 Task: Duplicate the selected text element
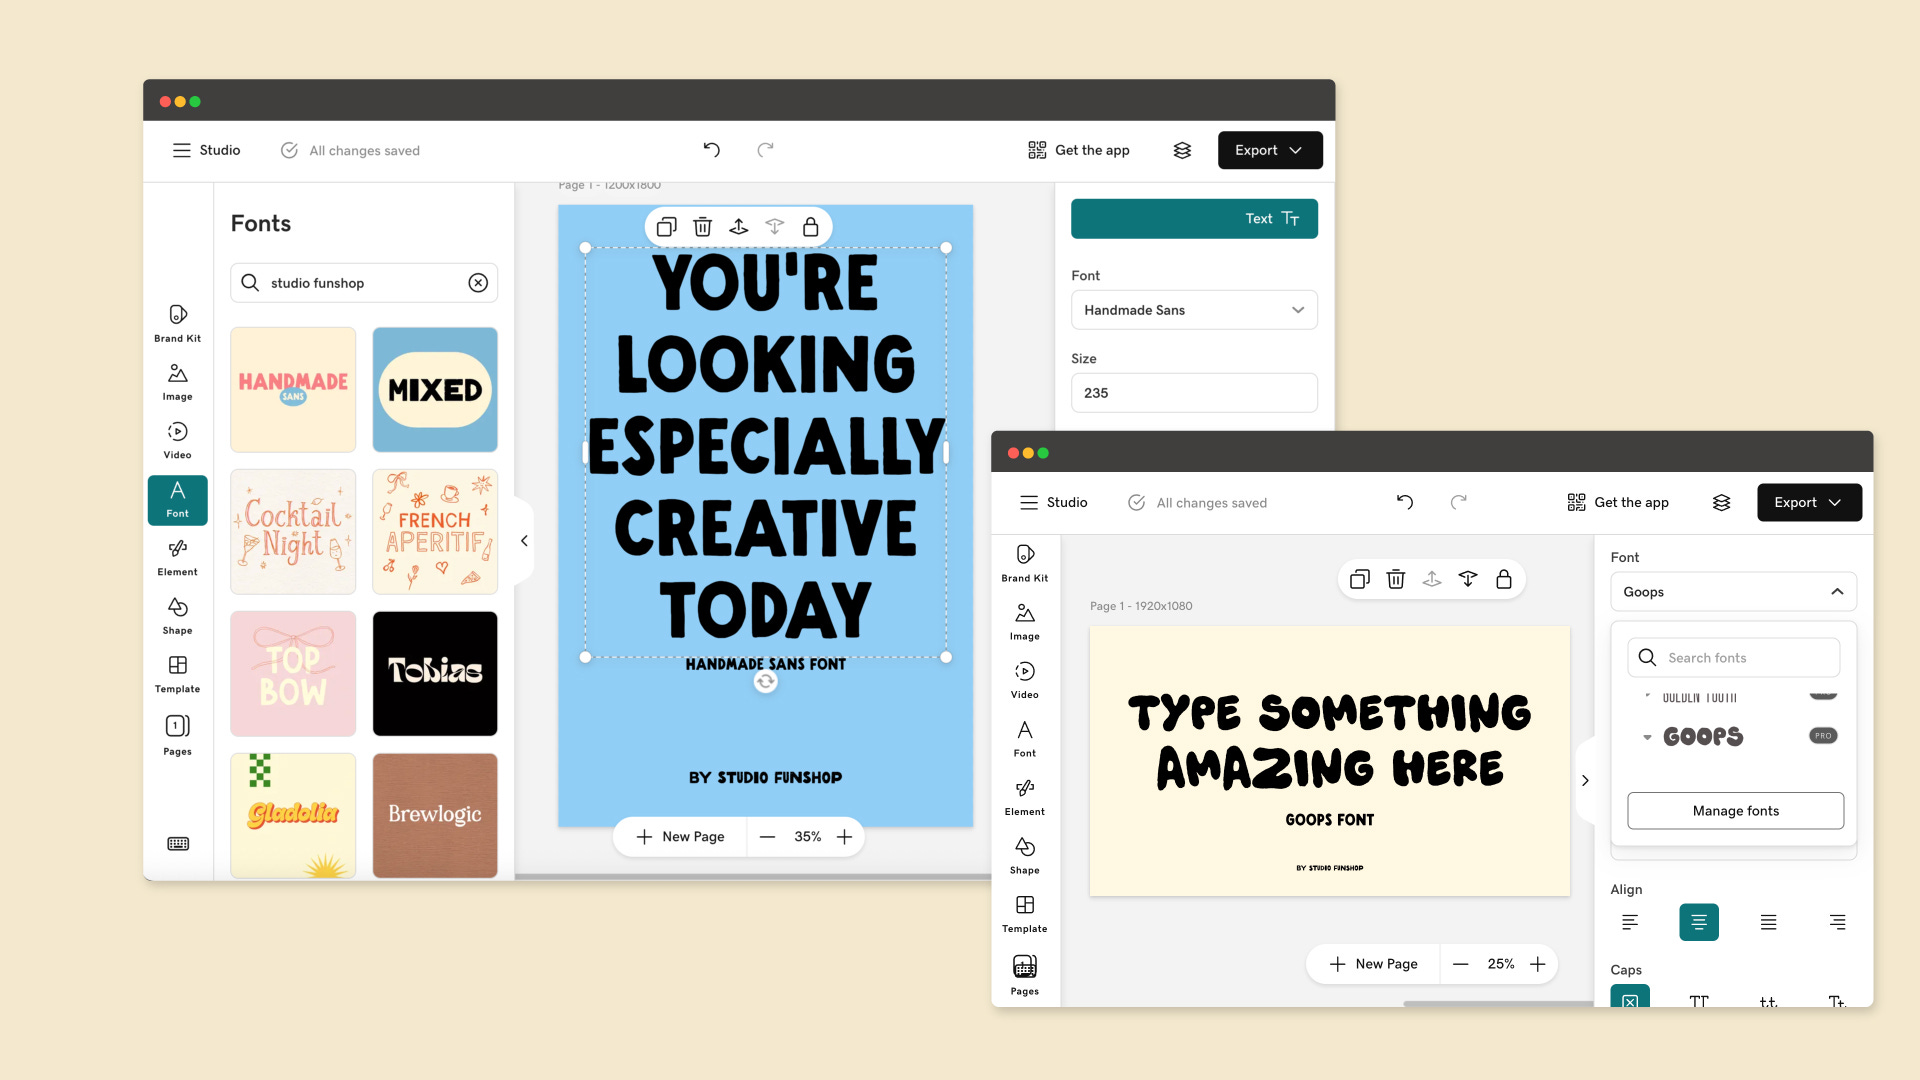tap(666, 226)
